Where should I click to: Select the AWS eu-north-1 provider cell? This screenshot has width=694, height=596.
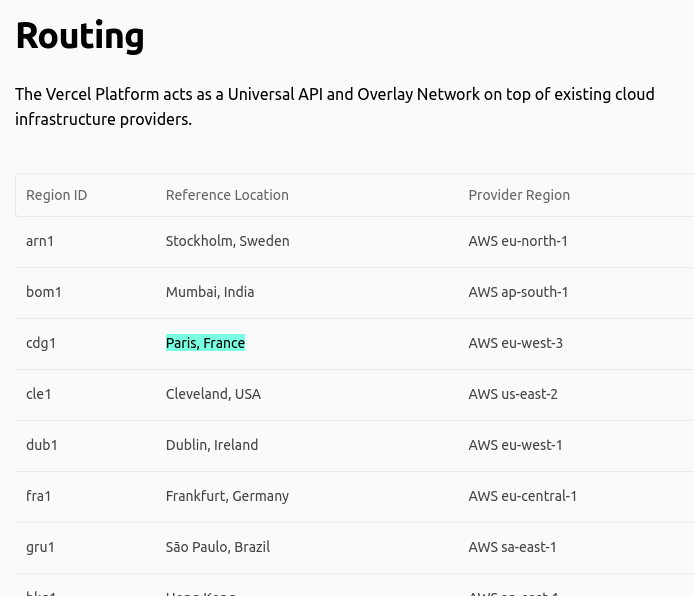pos(518,241)
